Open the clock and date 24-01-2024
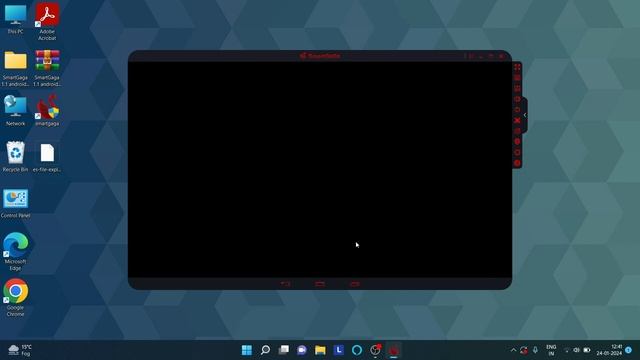The height and width of the screenshot is (360, 640). (x=609, y=350)
